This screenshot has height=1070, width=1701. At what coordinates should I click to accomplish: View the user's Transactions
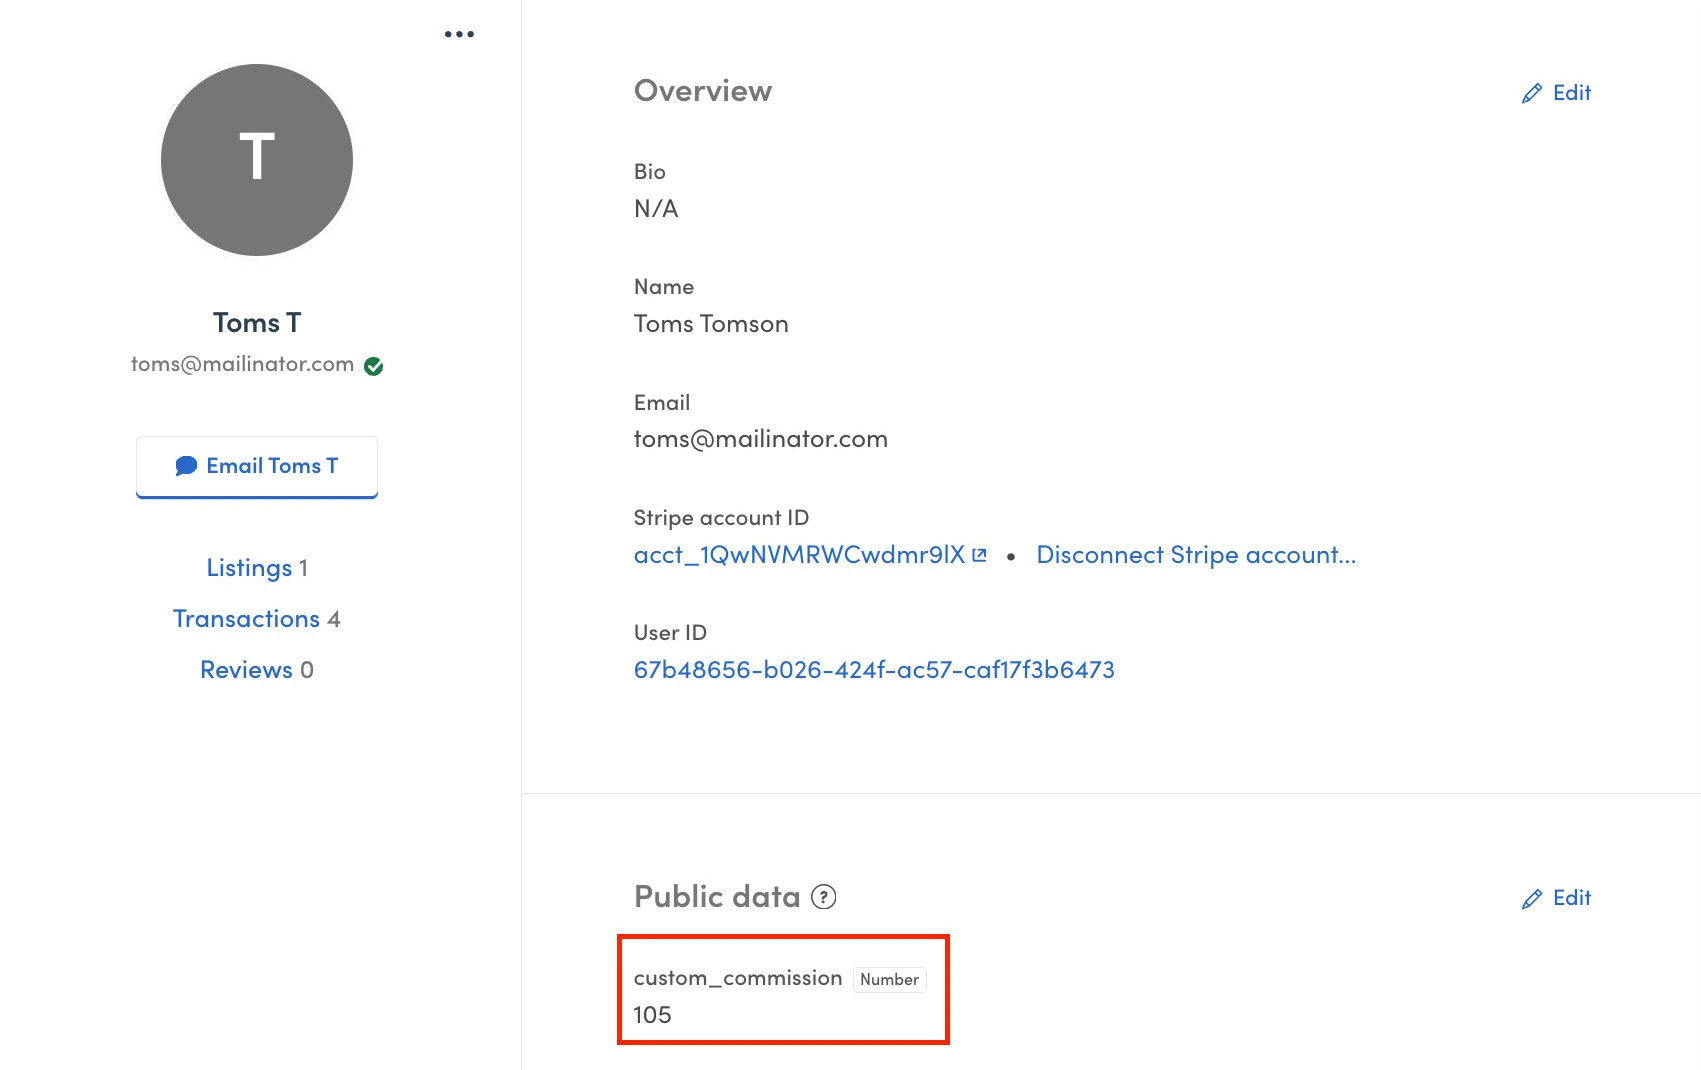click(248, 618)
